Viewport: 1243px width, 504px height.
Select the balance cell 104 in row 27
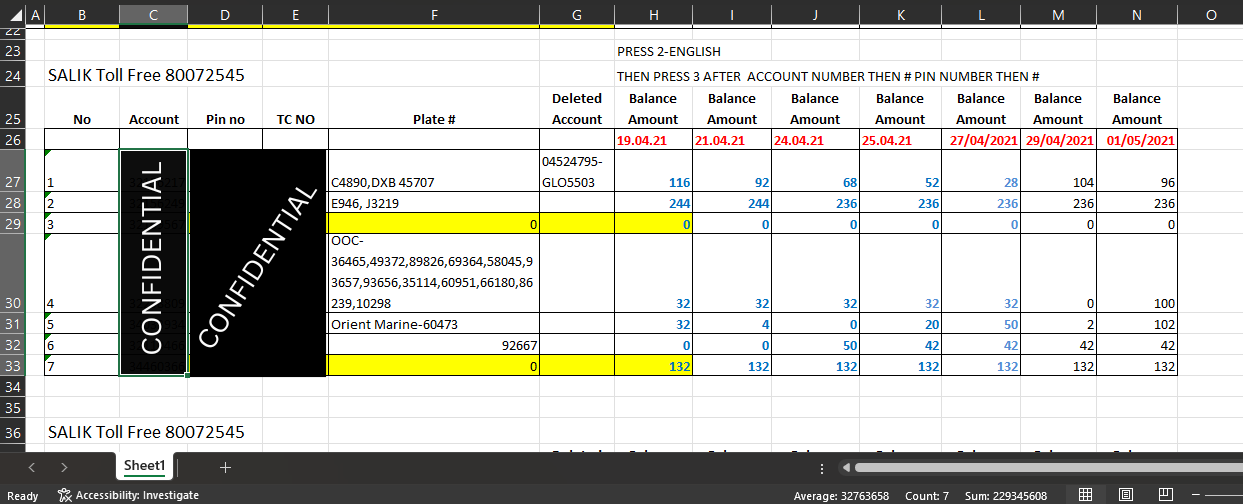[1058, 172]
